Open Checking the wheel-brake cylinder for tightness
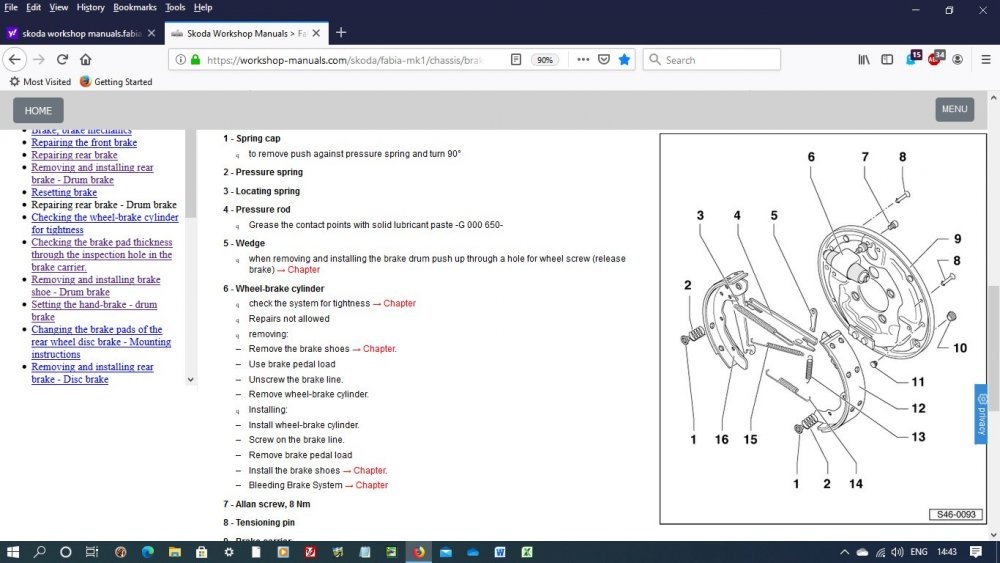The height and width of the screenshot is (563, 1000). 105,223
